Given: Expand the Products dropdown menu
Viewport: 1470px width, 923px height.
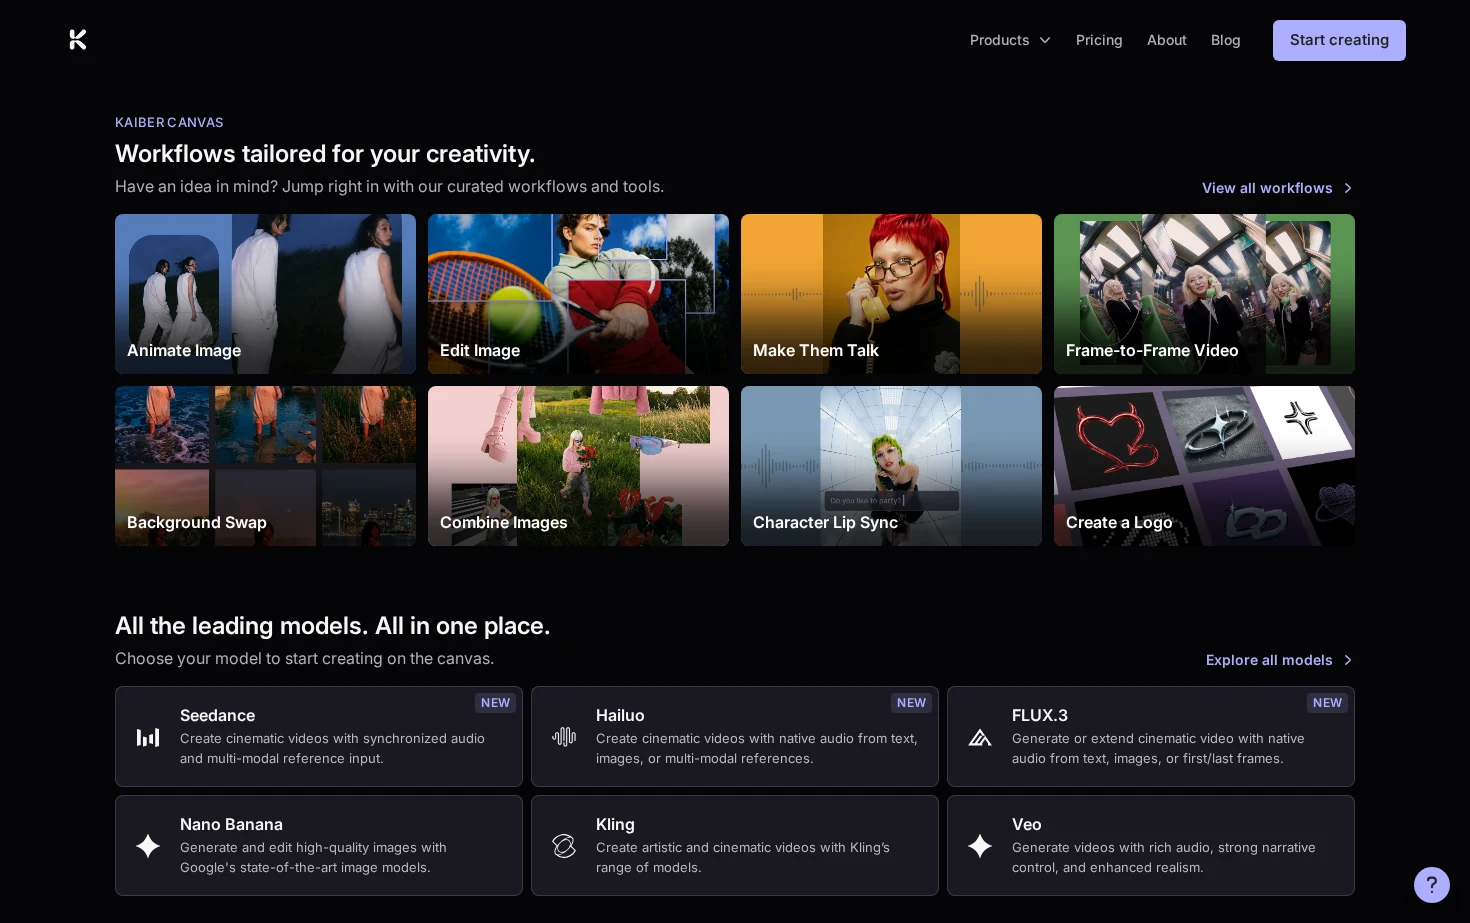Looking at the screenshot, I should [x=1010, y=40].
